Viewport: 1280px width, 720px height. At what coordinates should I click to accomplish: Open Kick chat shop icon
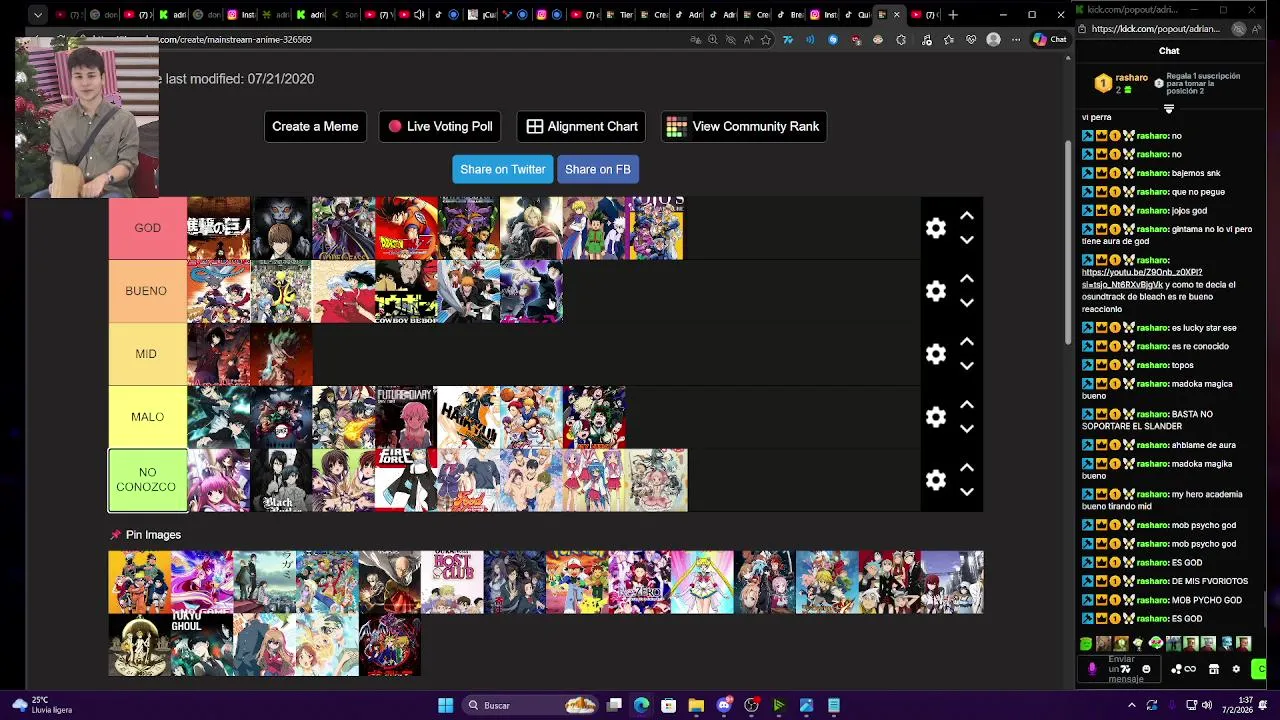(1214, 669)
